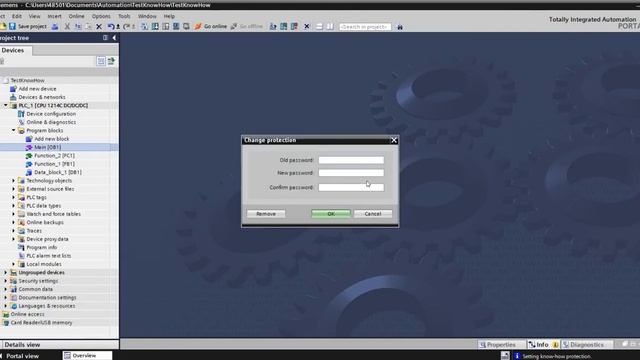Click the Split editor horizontally icon
Screen dimensions: 640x360
click(x=319, y=27)
